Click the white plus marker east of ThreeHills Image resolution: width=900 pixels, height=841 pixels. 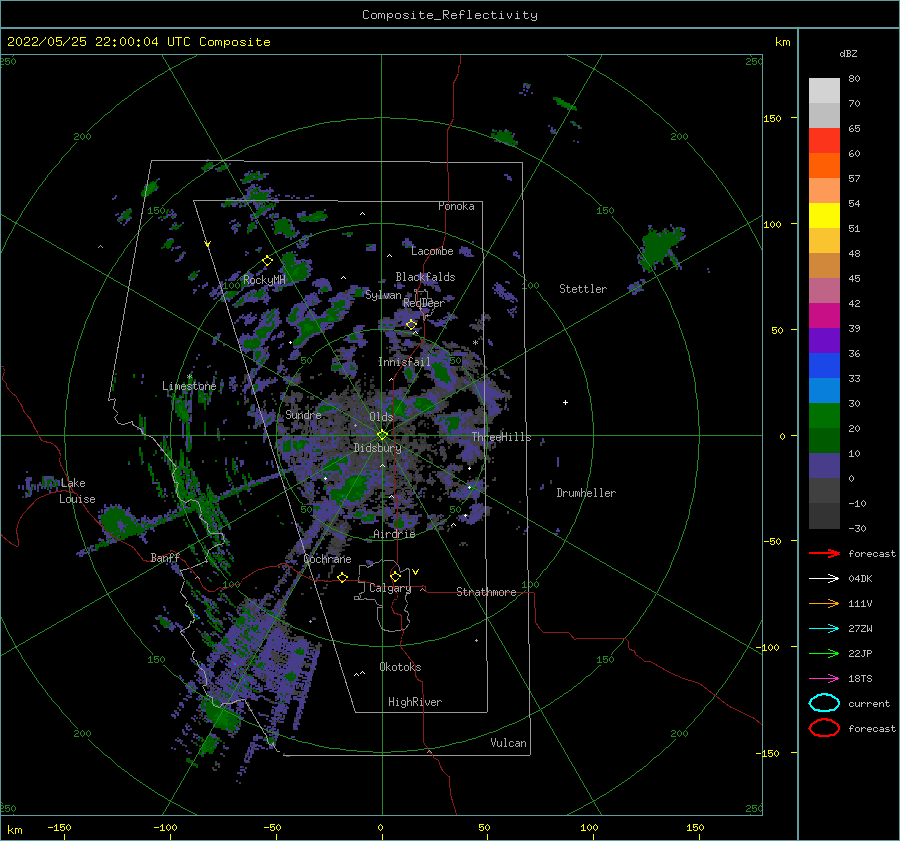[565, 402]
